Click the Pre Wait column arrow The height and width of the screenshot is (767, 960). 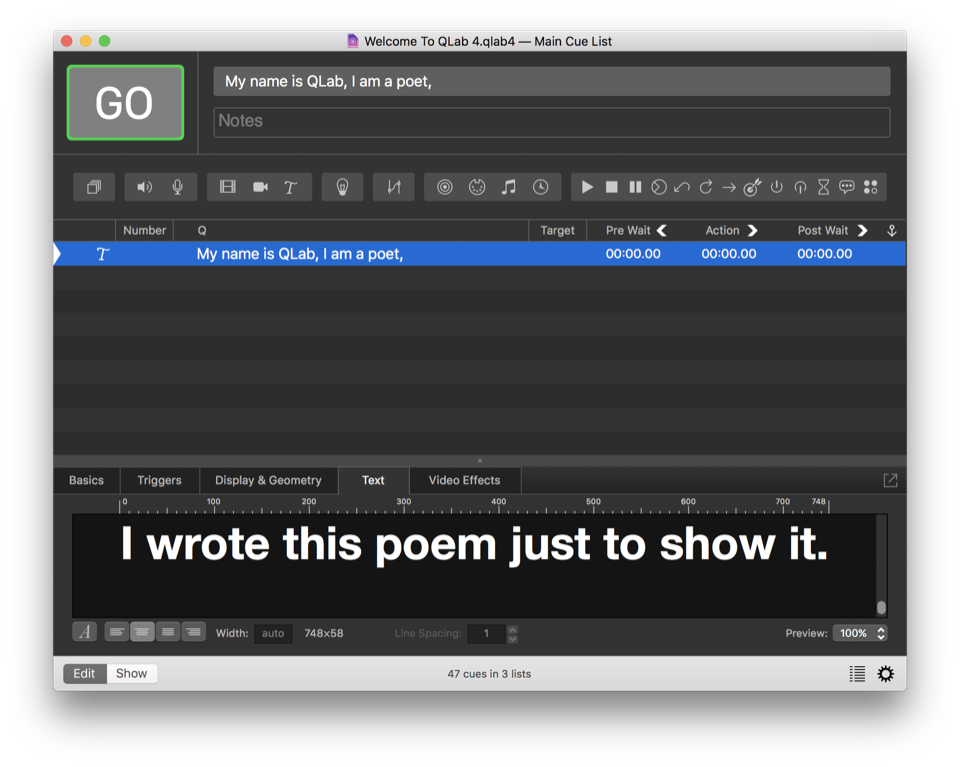pyautogui.click(x=661, y=230)
